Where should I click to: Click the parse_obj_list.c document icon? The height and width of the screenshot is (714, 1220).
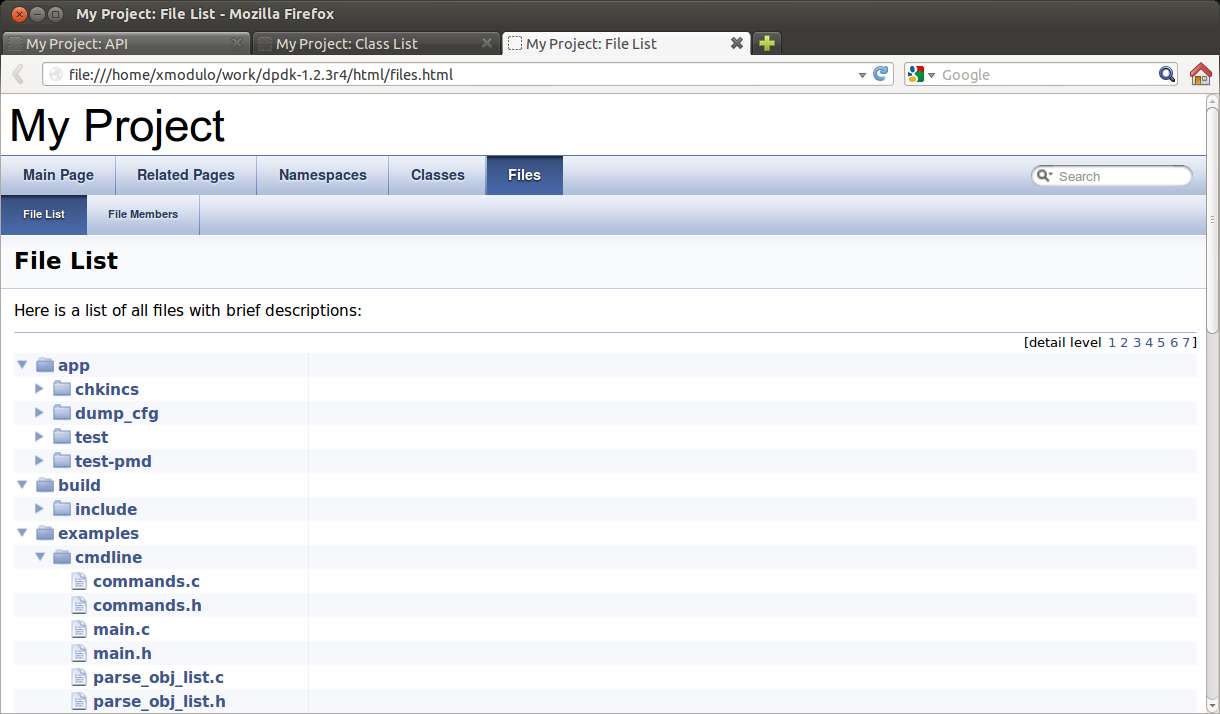pyautogui.click(x=80, y=677)
